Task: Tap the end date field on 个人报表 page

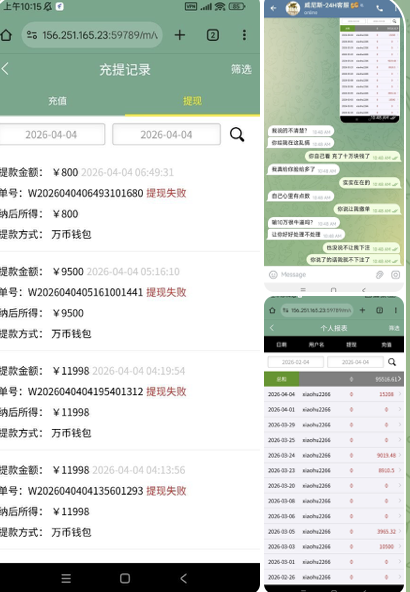Action: (x=355, y=362)
